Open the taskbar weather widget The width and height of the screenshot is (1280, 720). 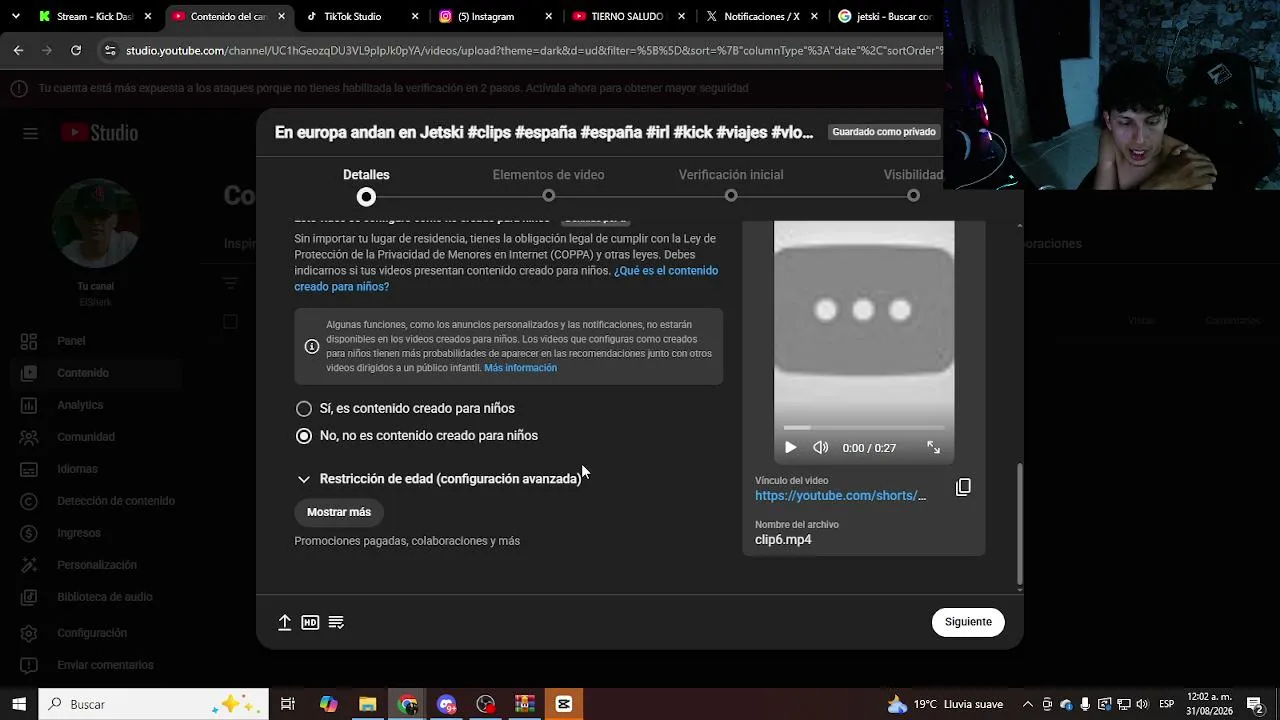point(945,704)
